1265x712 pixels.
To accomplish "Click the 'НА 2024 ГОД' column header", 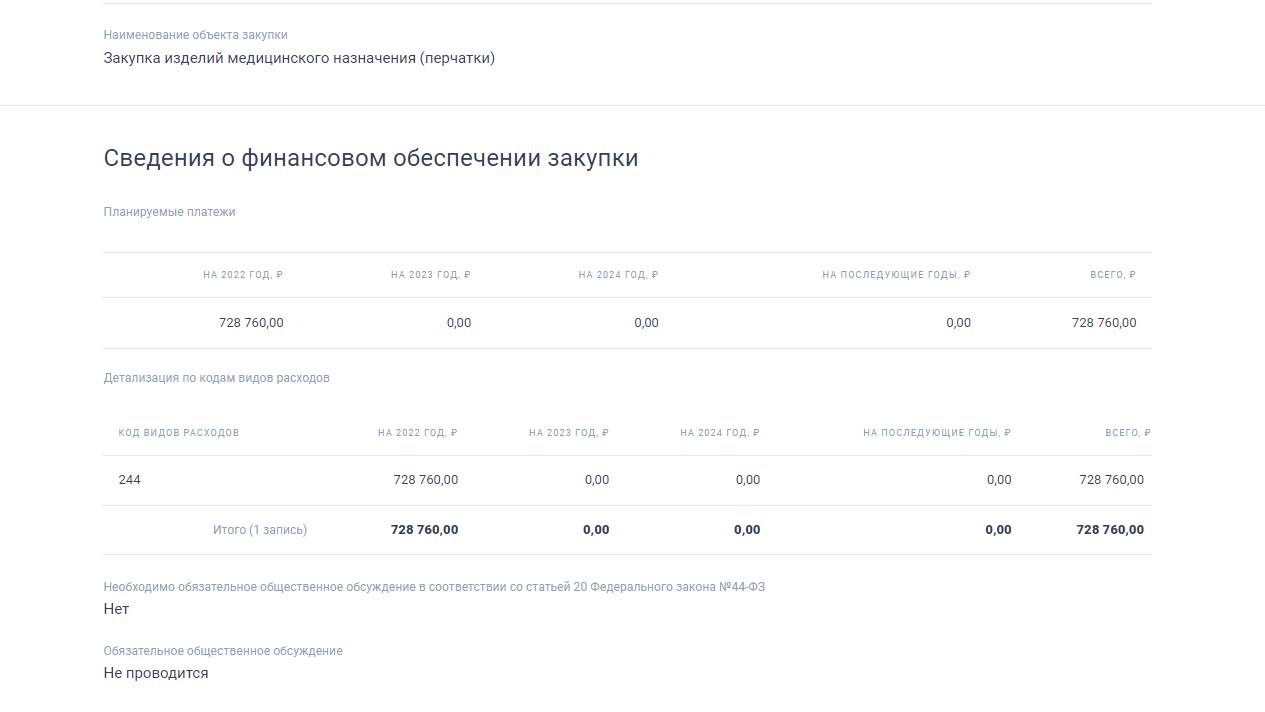I will (617, 273).
